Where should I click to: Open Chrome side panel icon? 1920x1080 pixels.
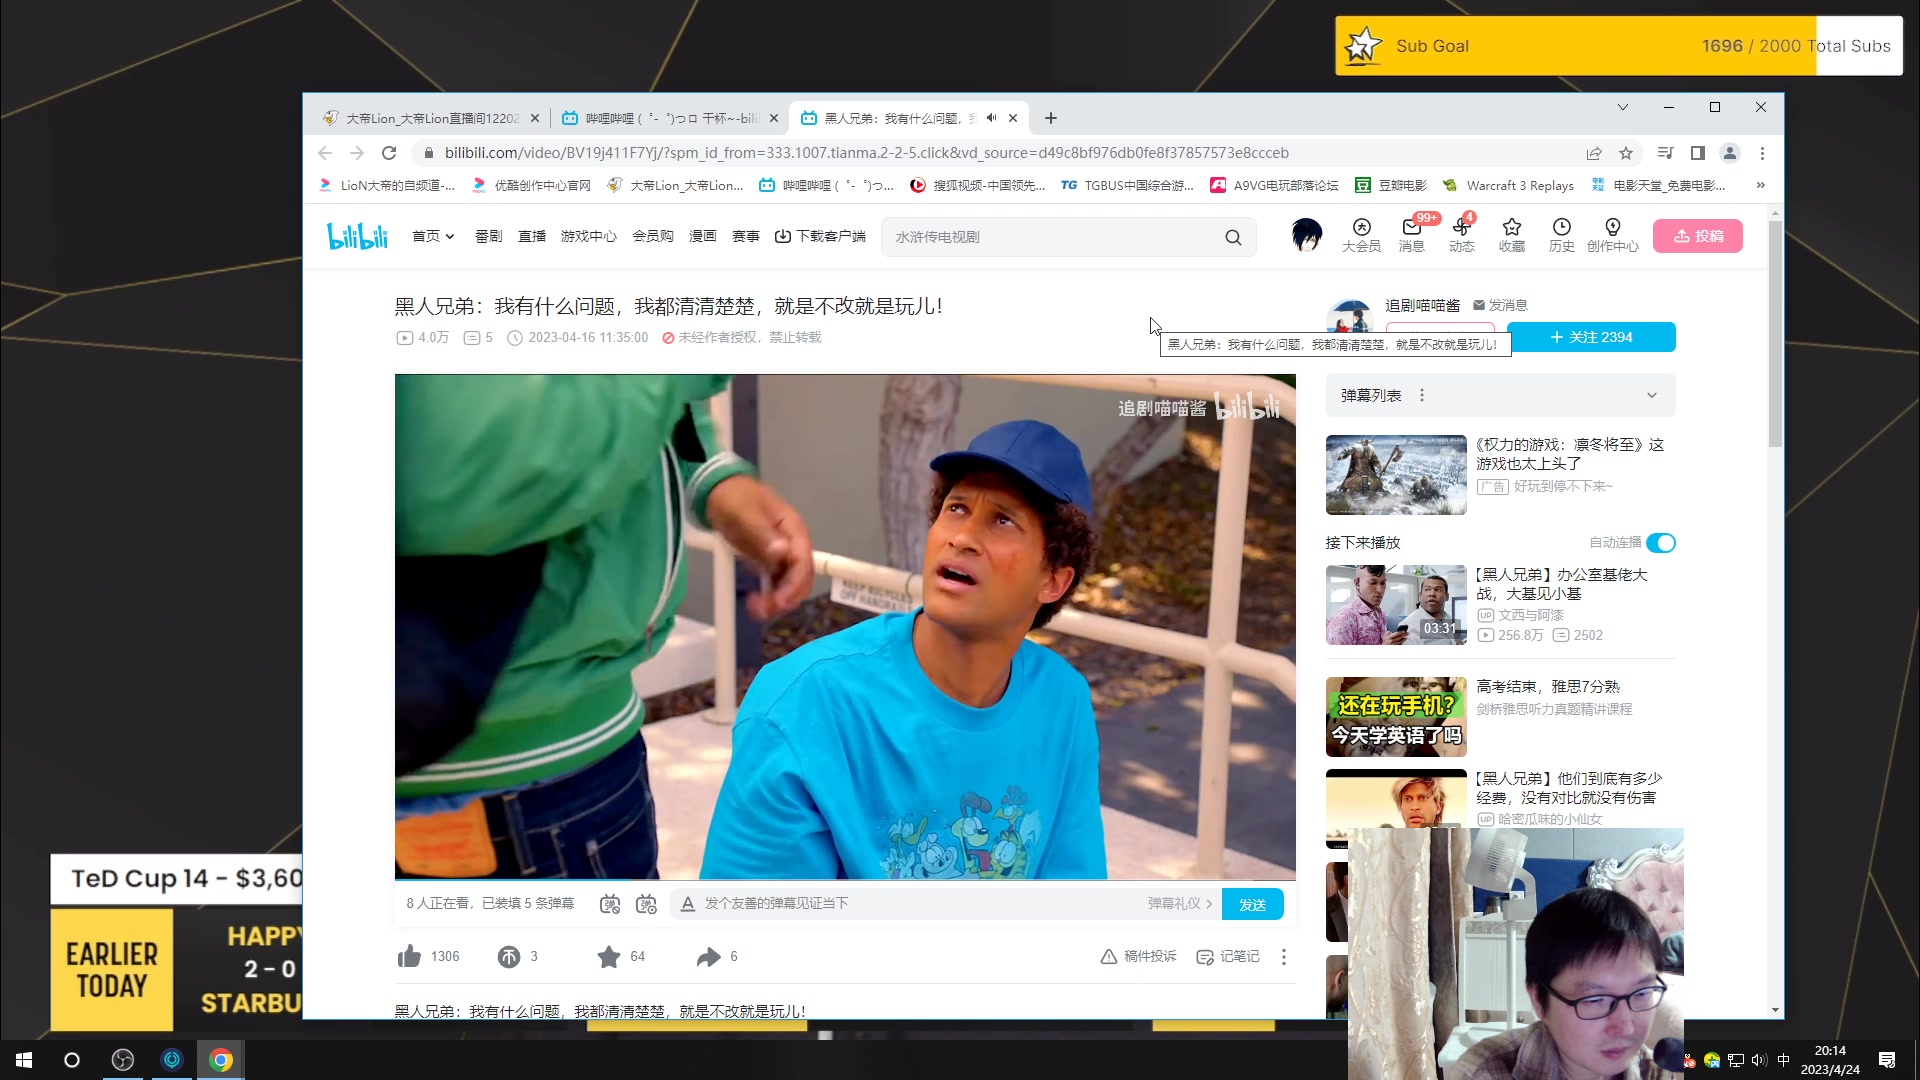tap(1697, 153)
